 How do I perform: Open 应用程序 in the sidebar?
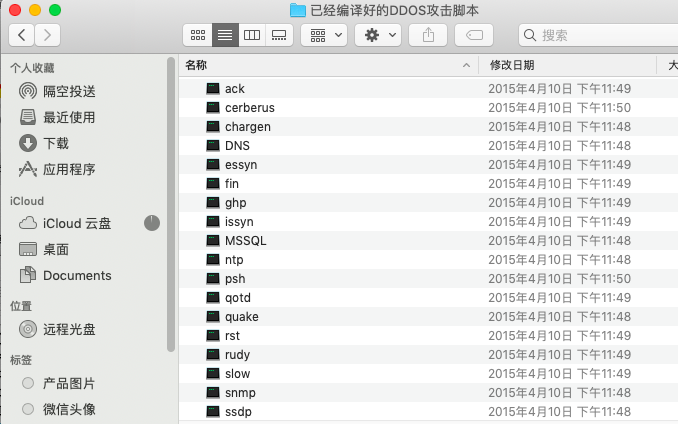coord(57,169)
